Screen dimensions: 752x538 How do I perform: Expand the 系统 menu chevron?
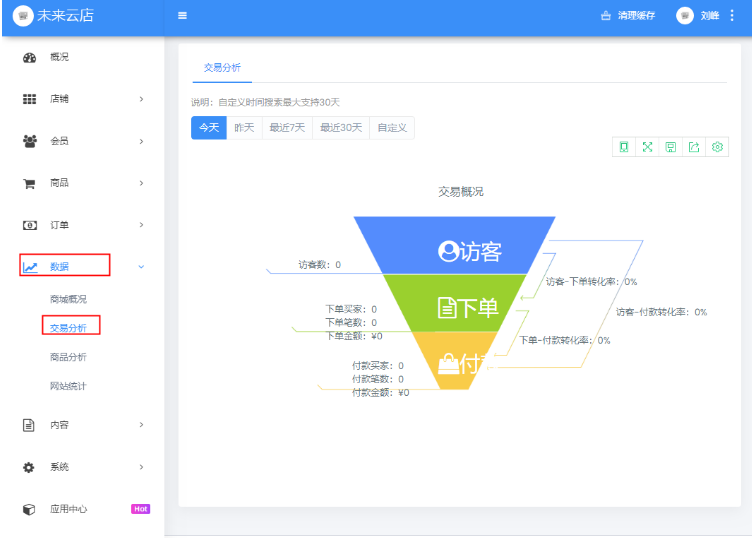[141, 467]
